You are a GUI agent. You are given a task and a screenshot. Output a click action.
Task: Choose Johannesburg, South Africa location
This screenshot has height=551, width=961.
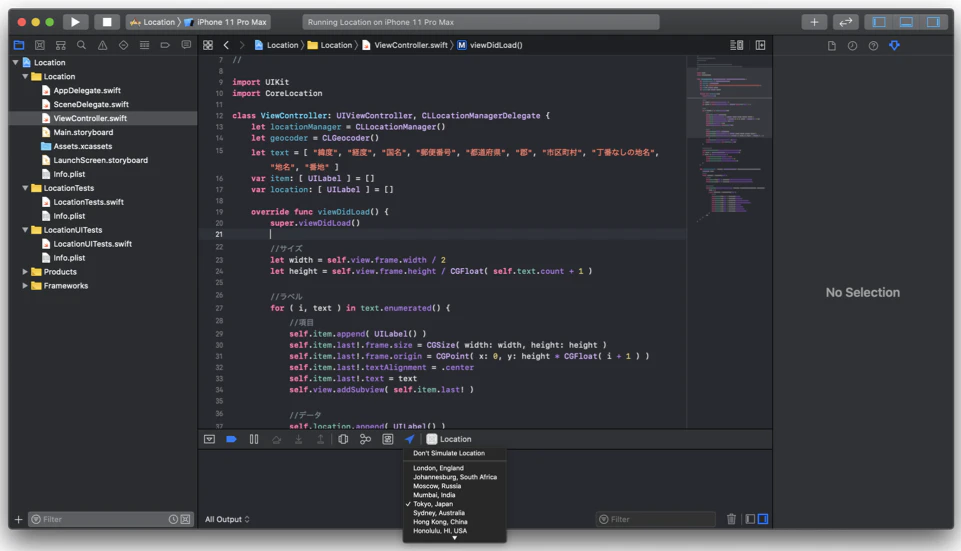tap(454, 477)
